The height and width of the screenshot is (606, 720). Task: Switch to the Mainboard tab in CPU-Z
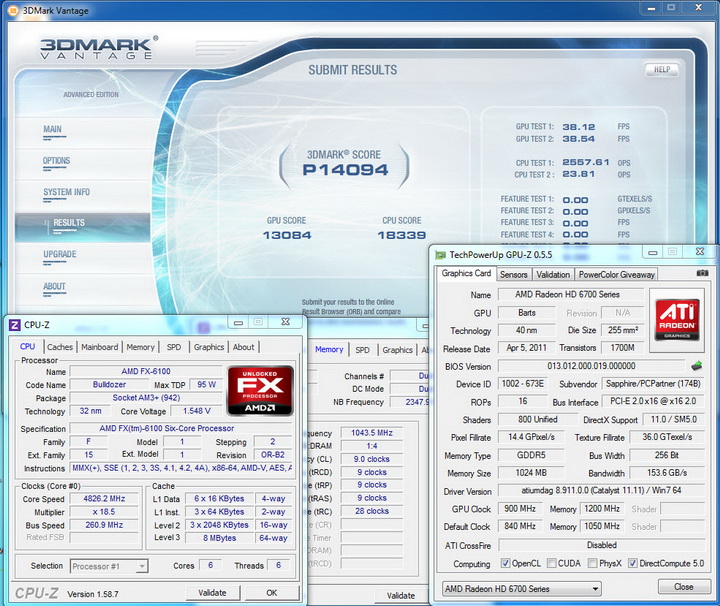[100, 347]
